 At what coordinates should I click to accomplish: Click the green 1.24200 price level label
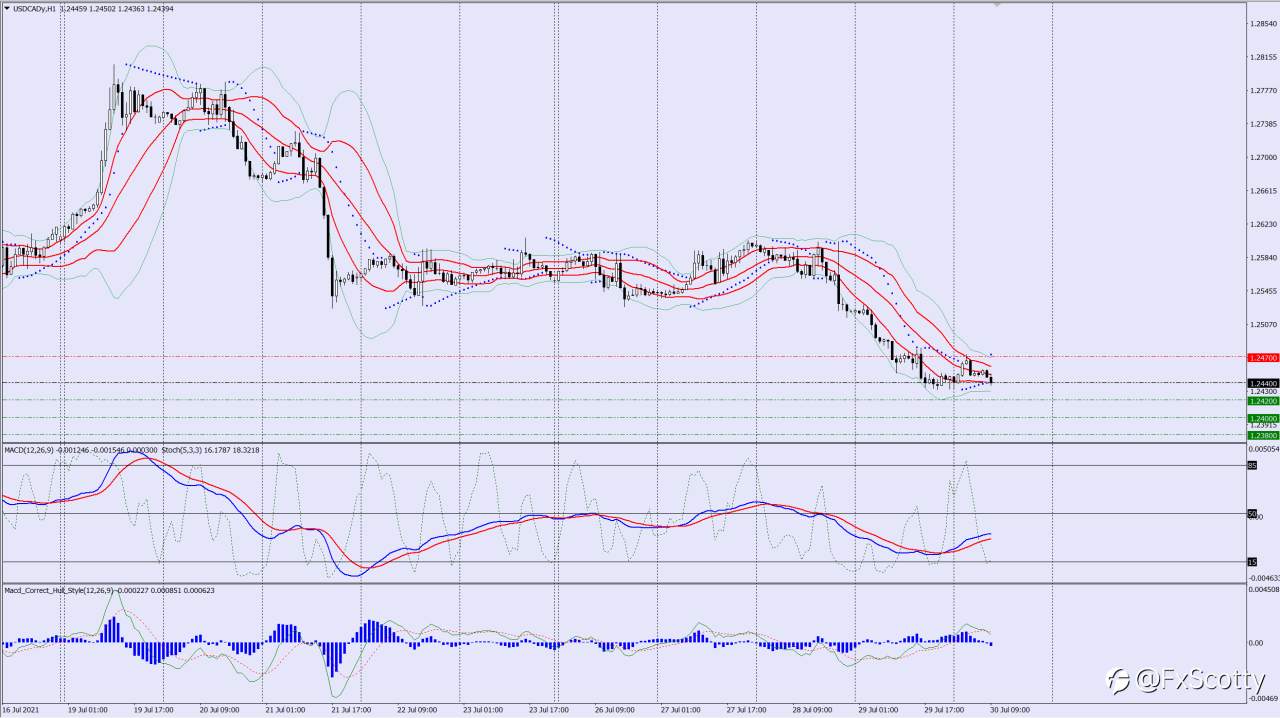pyautogui.click(x=1262, y=400)
